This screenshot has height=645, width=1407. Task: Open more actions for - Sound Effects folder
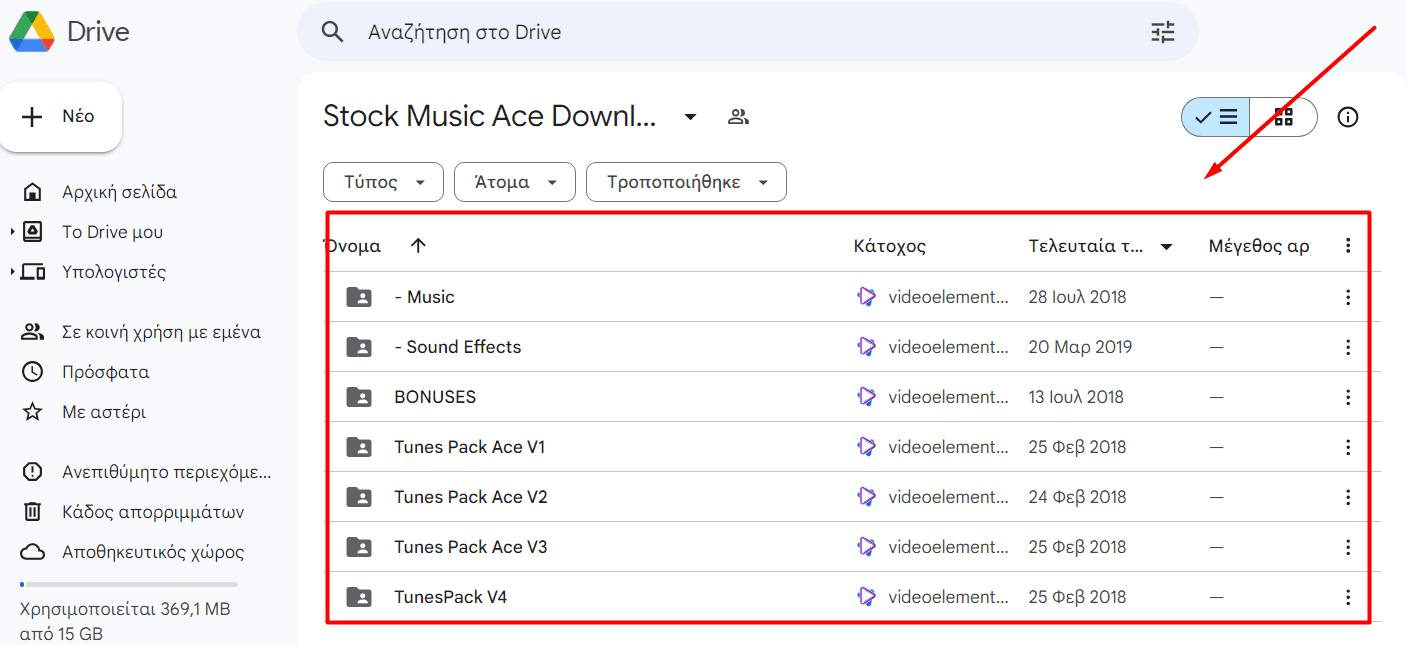click(x=1348, y=347)
